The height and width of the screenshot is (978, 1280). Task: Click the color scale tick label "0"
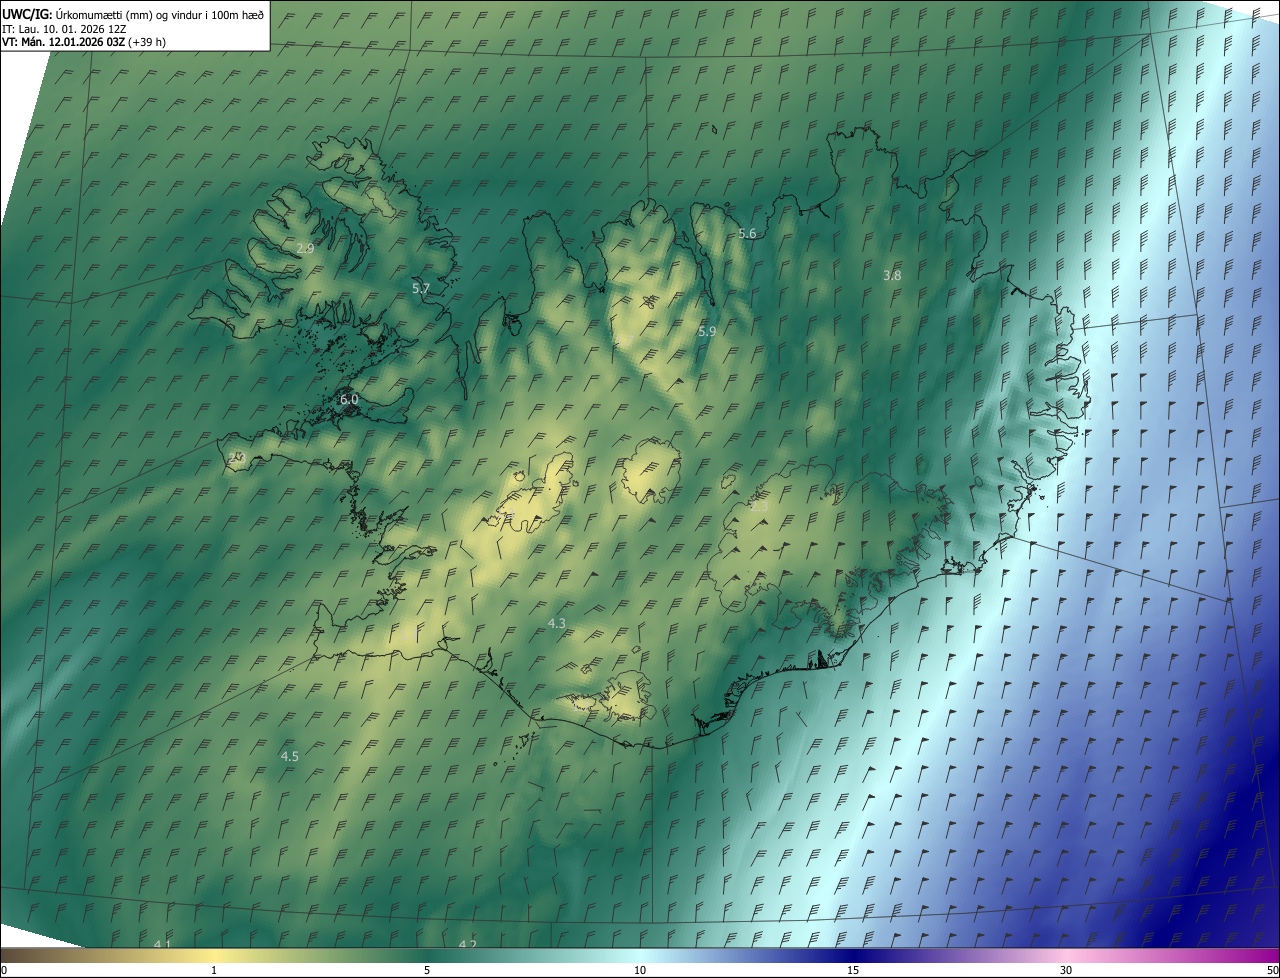click(x=4, y=970)
